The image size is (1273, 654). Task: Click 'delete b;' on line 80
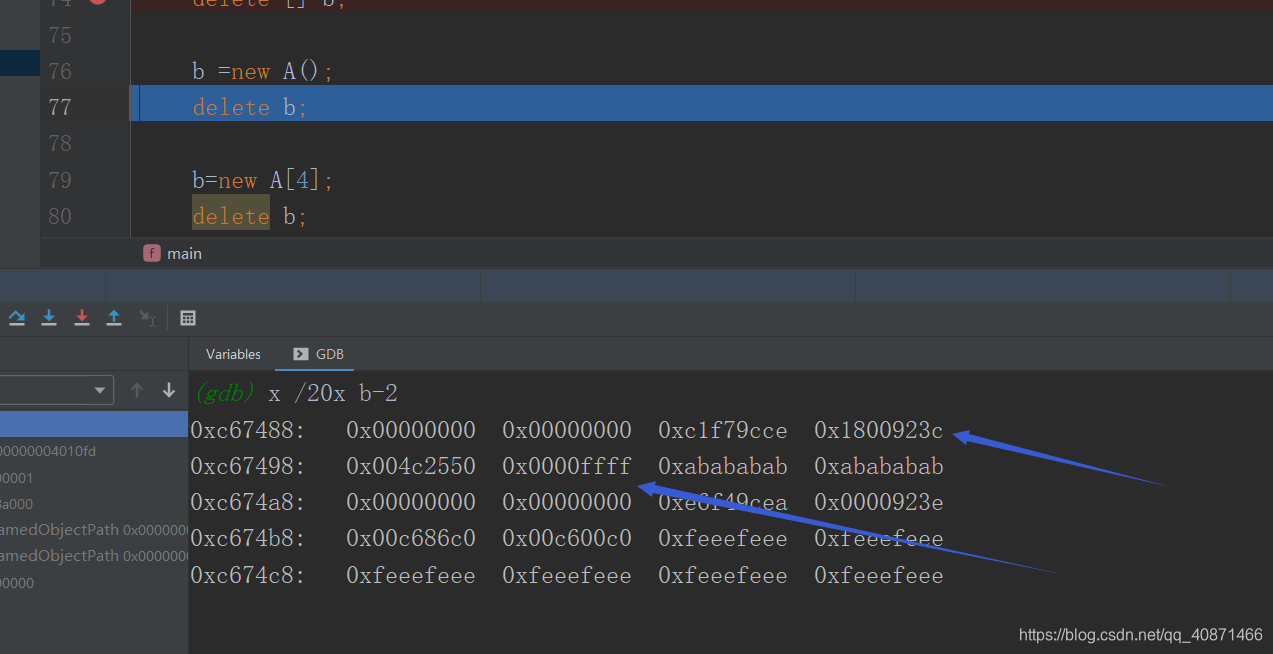tap(250, 216)
